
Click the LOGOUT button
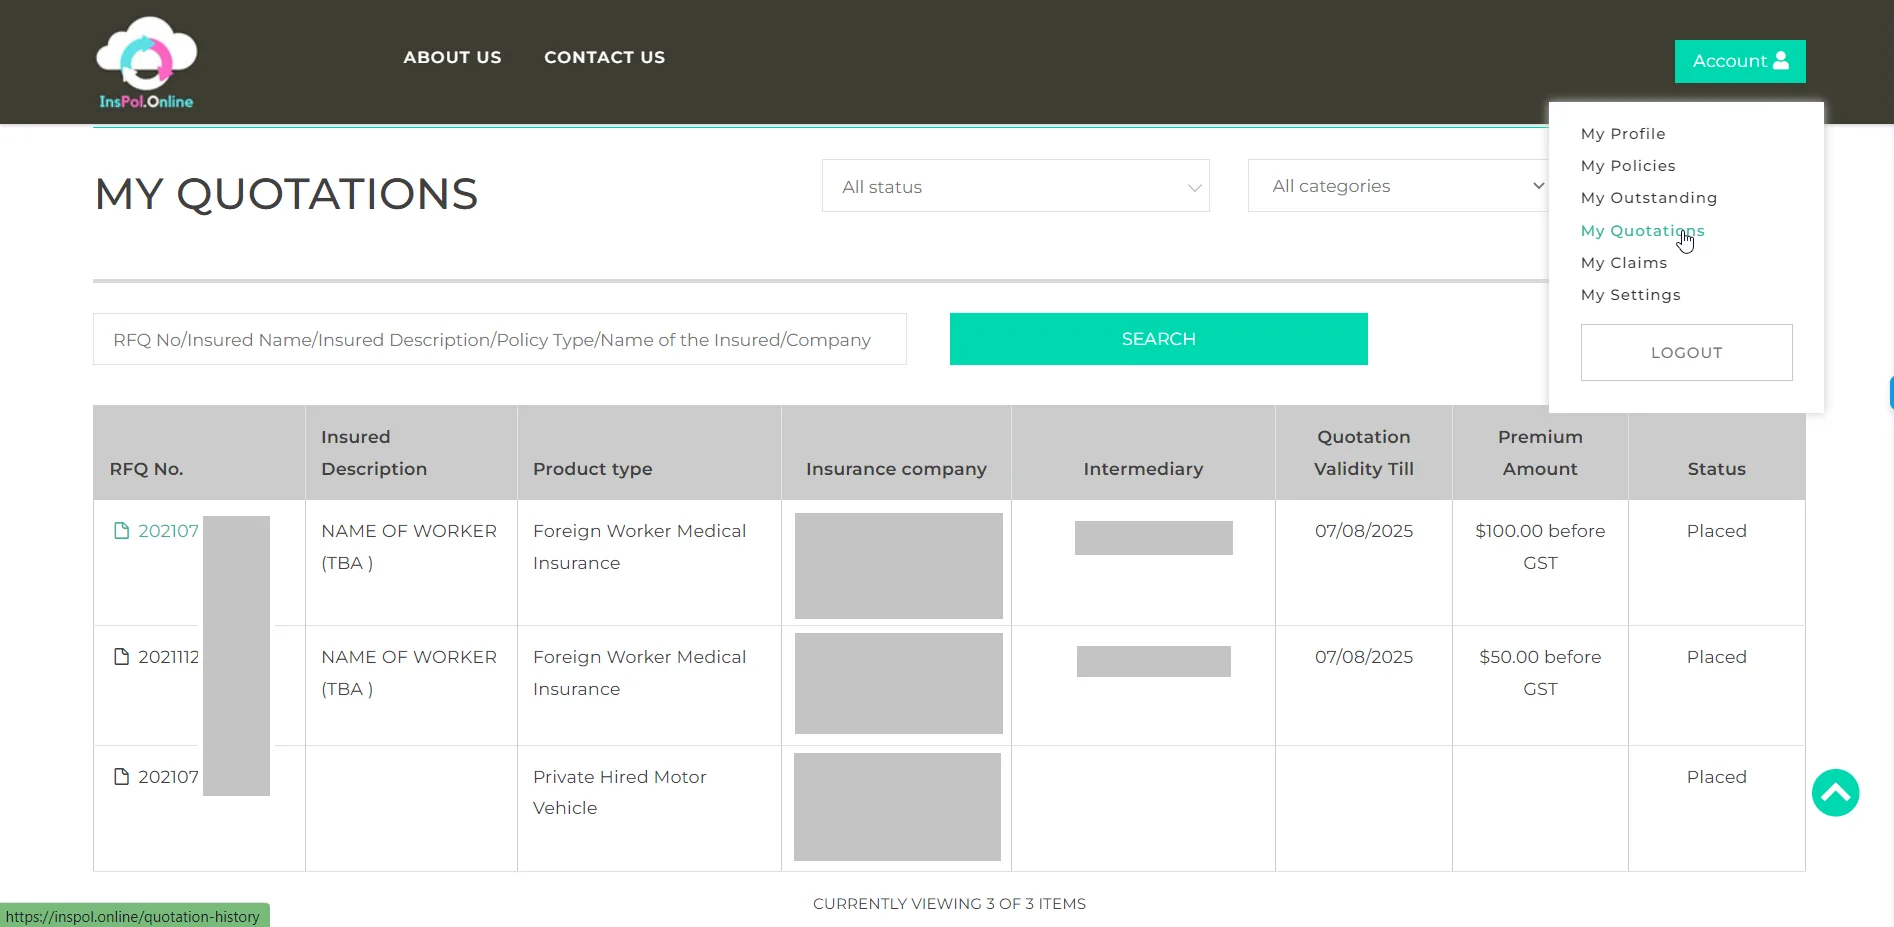[x=1686, y=353]
